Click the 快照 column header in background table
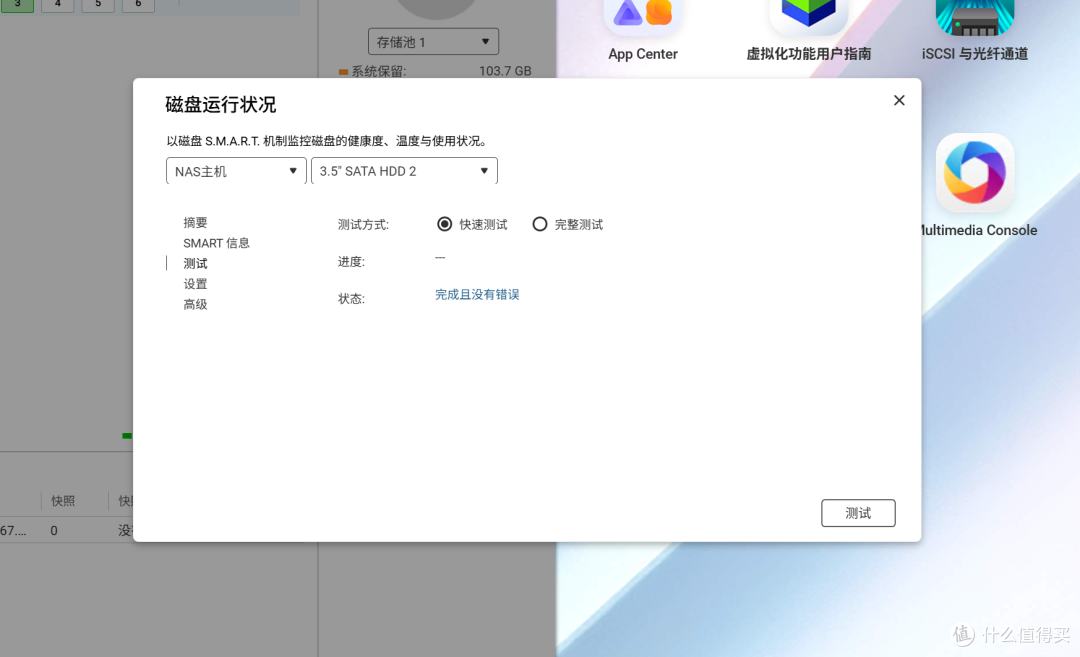The height and width of the screenshot is (657, 1080). pos(63,501)
